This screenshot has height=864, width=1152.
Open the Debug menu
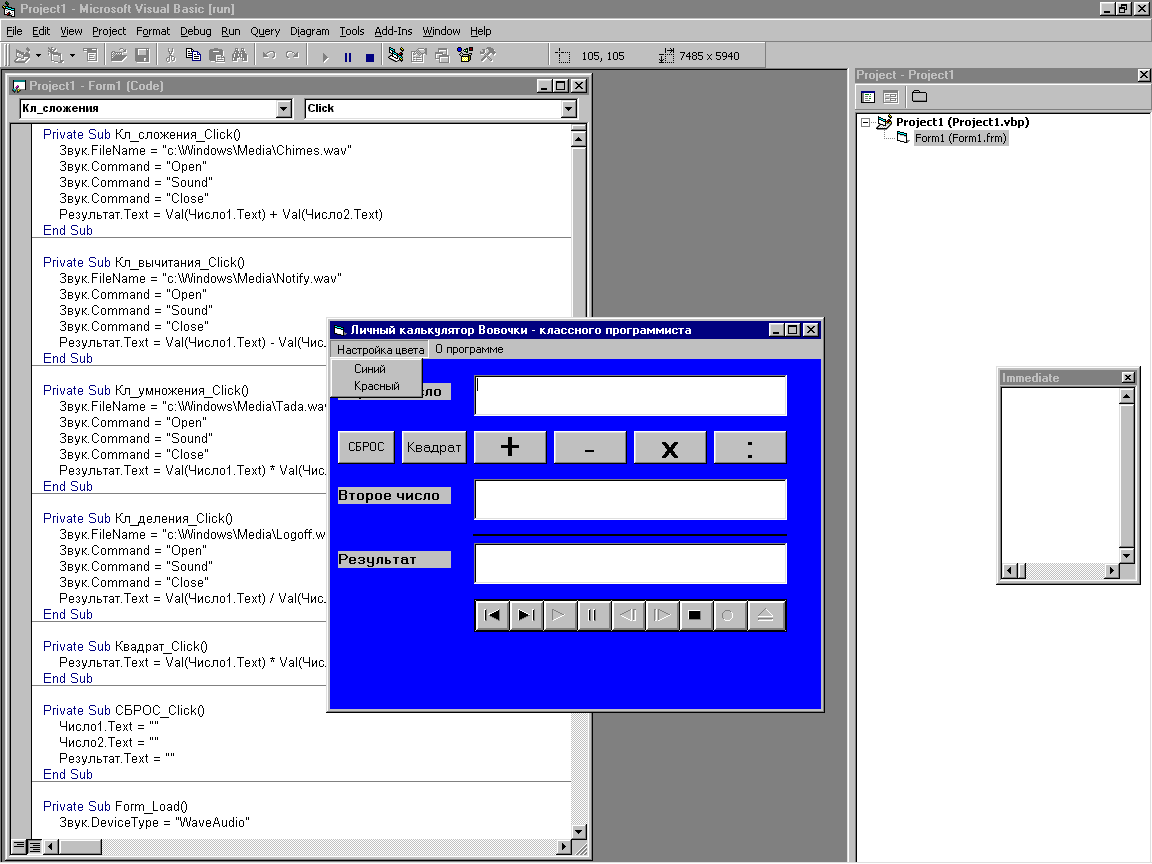pos(195,31)
